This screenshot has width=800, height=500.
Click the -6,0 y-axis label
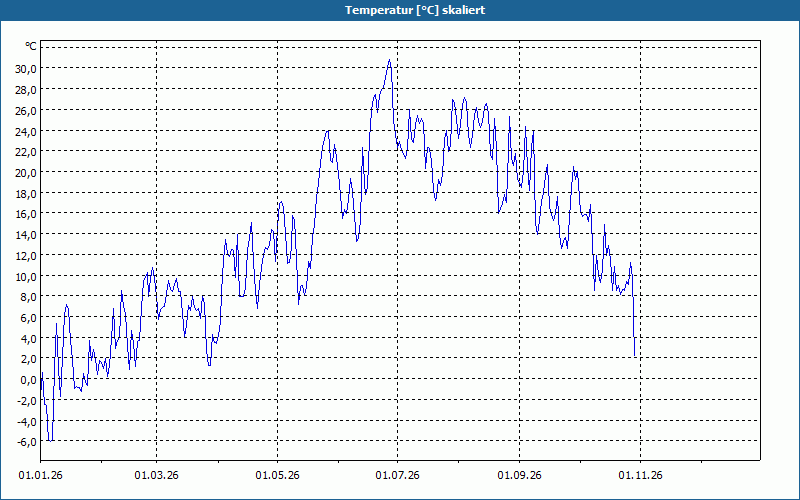[x=27, y=442]
